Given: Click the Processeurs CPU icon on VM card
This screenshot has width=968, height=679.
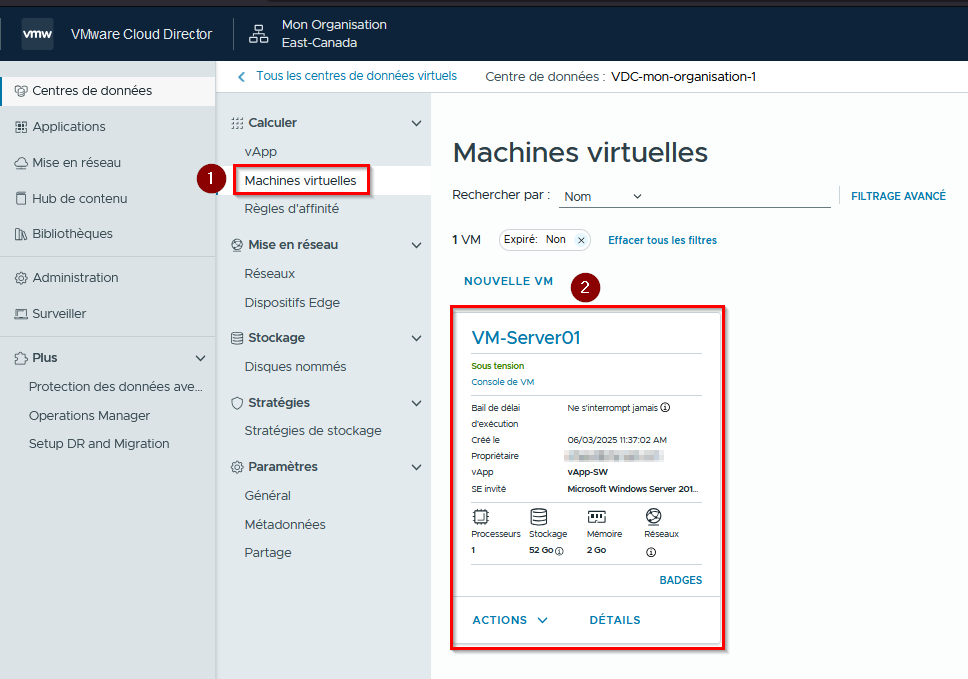Looking at the screenshot, I should [480, 516].
